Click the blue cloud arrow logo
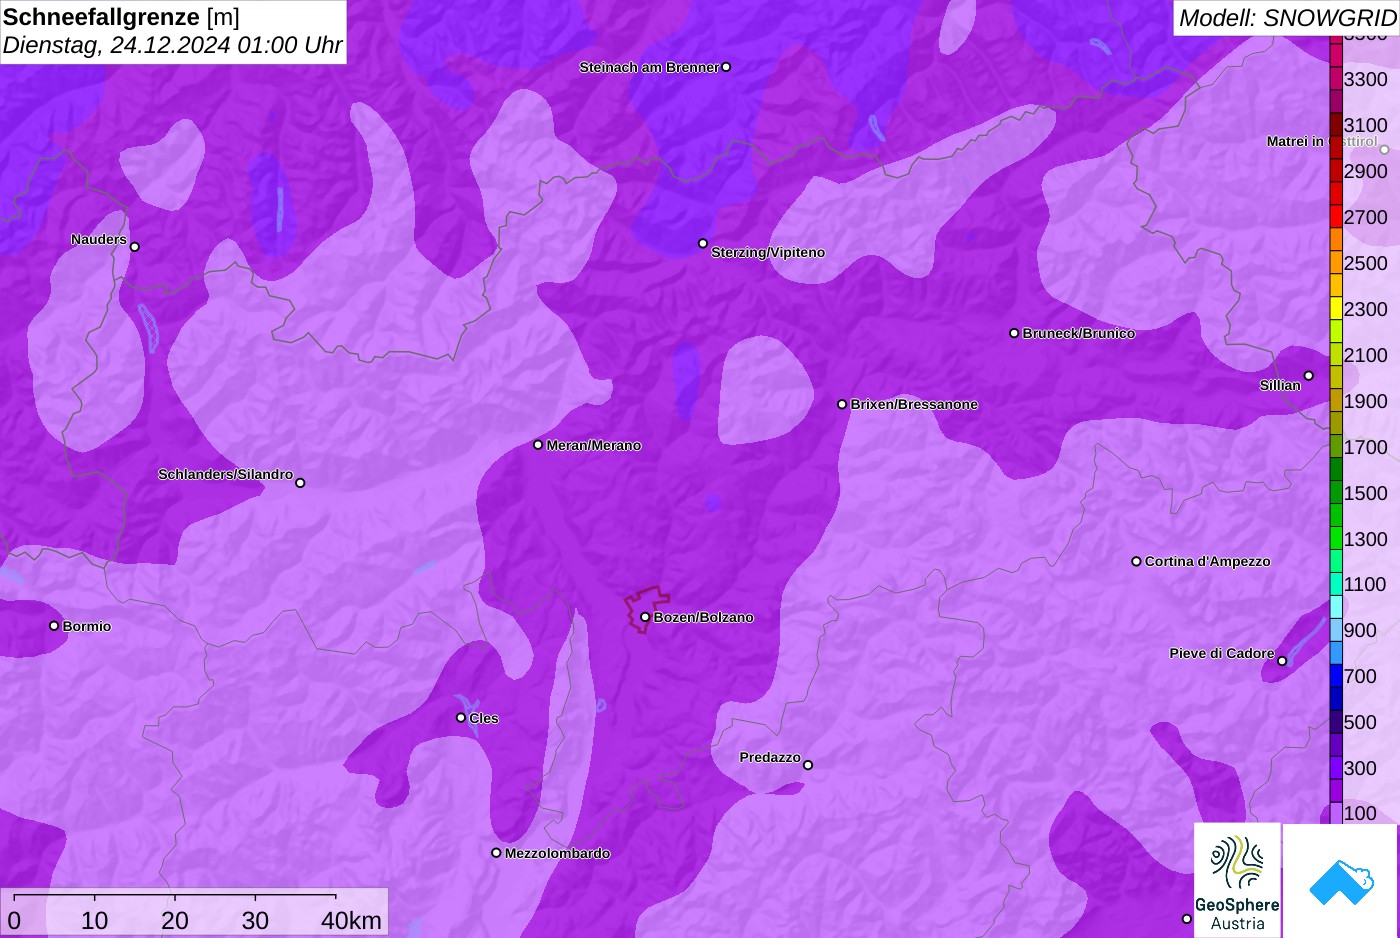This screenshot has width=1400, height=938. point(1341,880)
